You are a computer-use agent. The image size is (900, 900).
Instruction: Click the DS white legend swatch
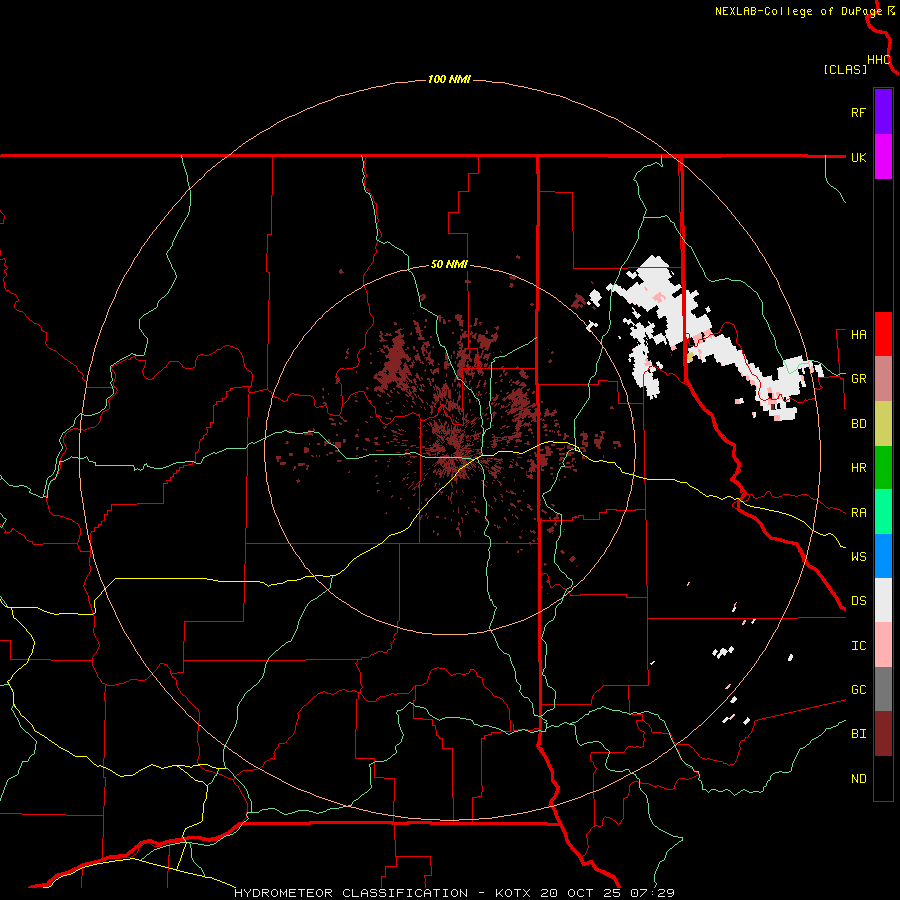point(883,600)
